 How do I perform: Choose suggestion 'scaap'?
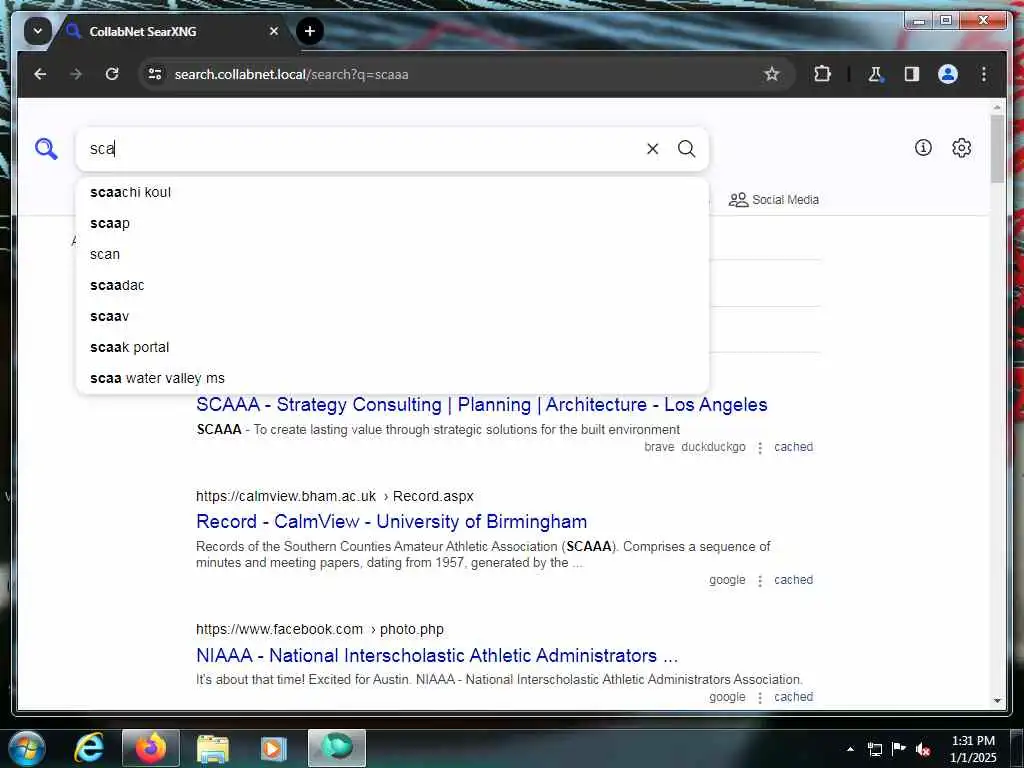click(x=392, y=223)
